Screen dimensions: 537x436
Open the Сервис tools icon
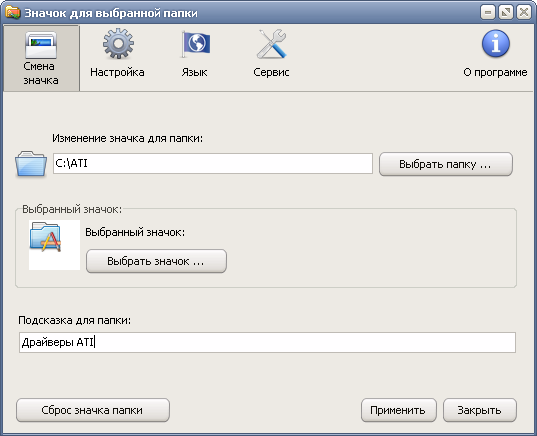(x=272, y=43)
